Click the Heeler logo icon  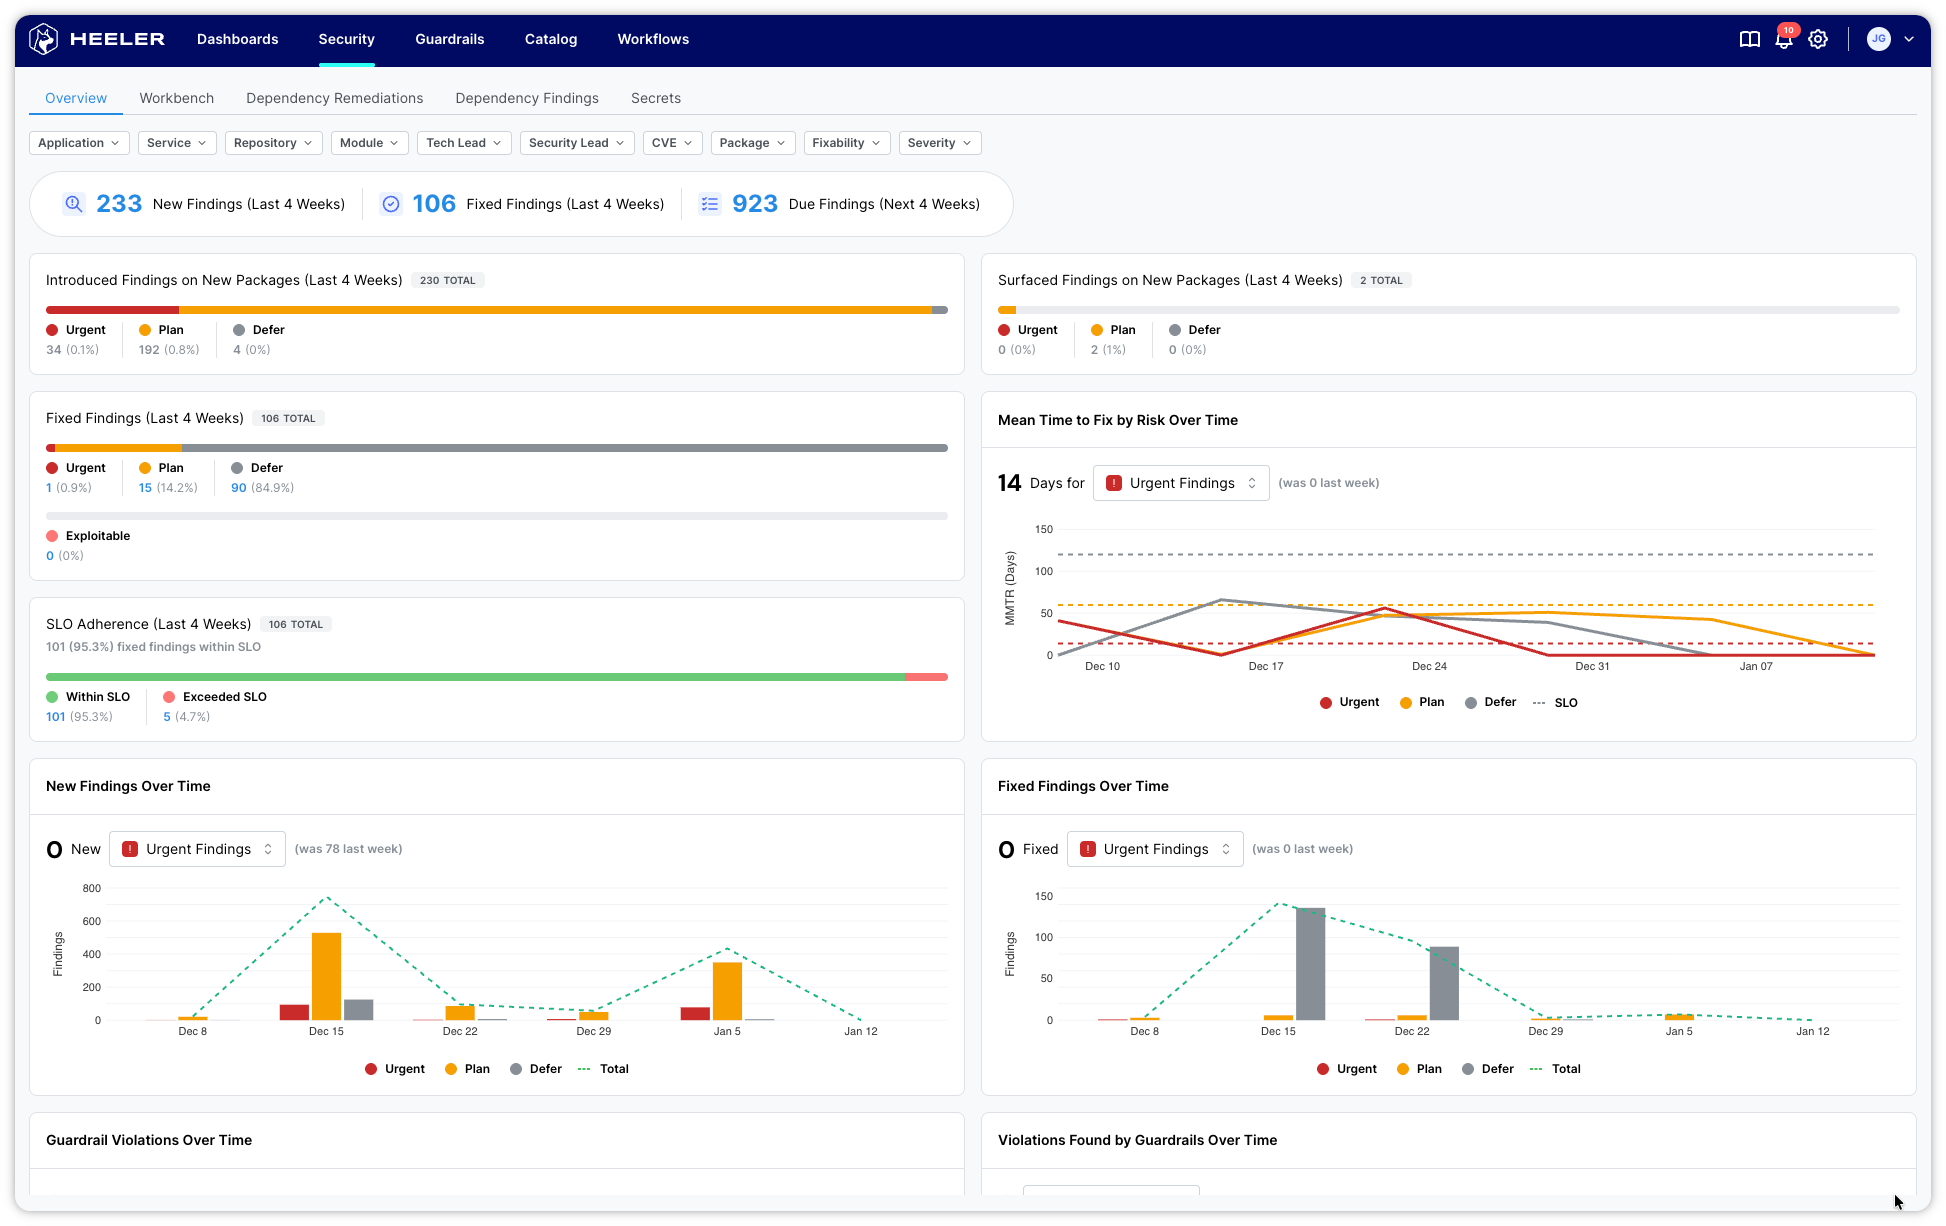coord(43,39)
